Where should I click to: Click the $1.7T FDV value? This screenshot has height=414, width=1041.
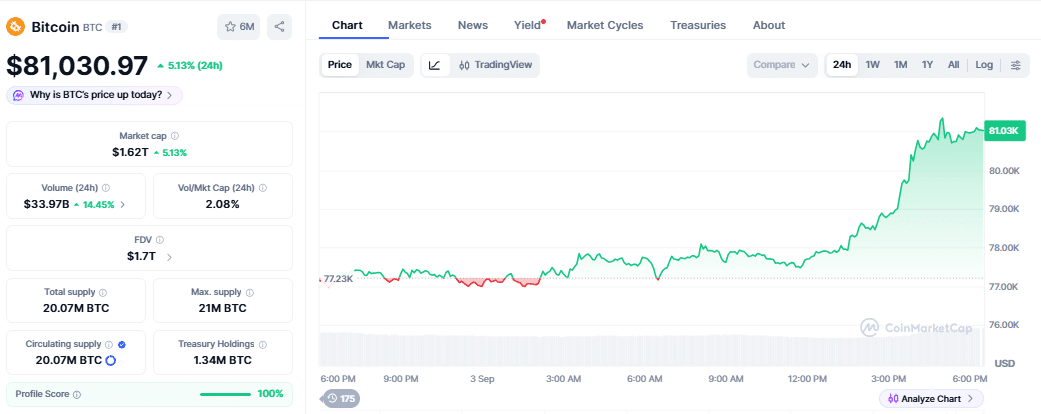[141, 257]
